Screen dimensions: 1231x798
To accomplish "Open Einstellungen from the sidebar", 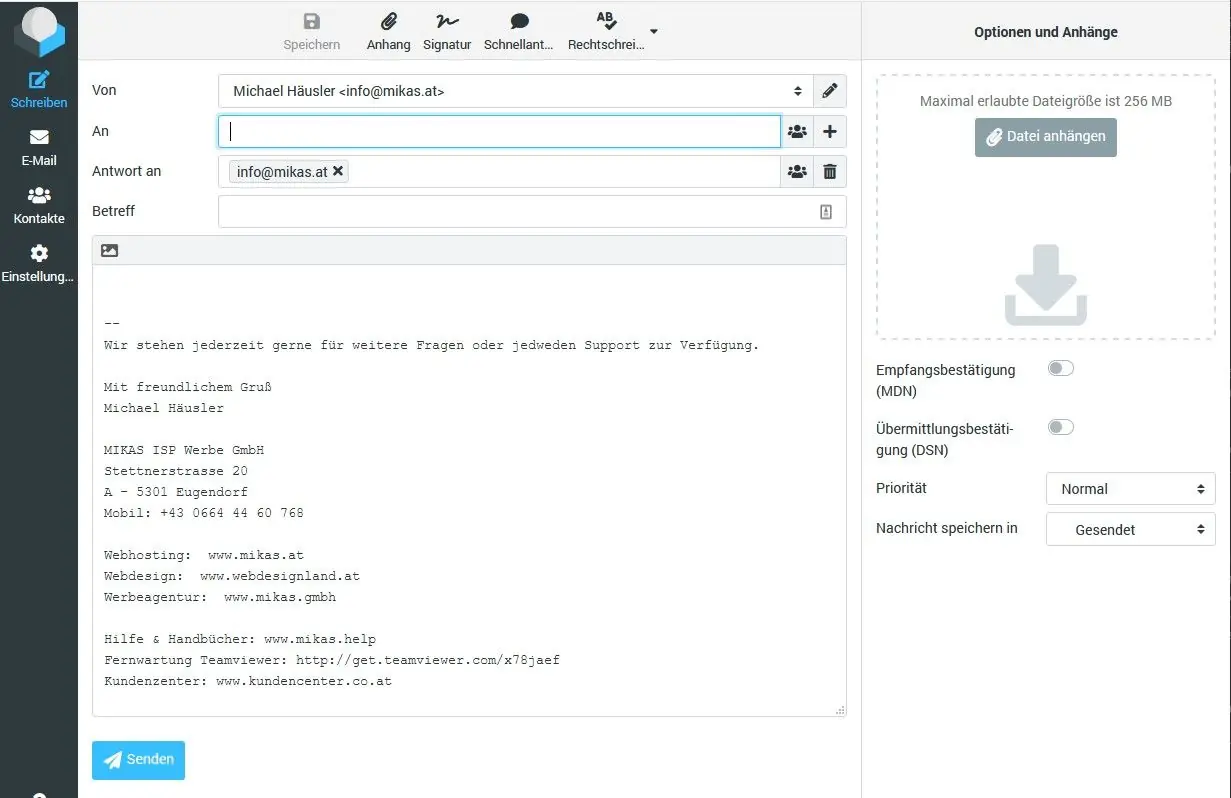I will [x=38, y=263].
